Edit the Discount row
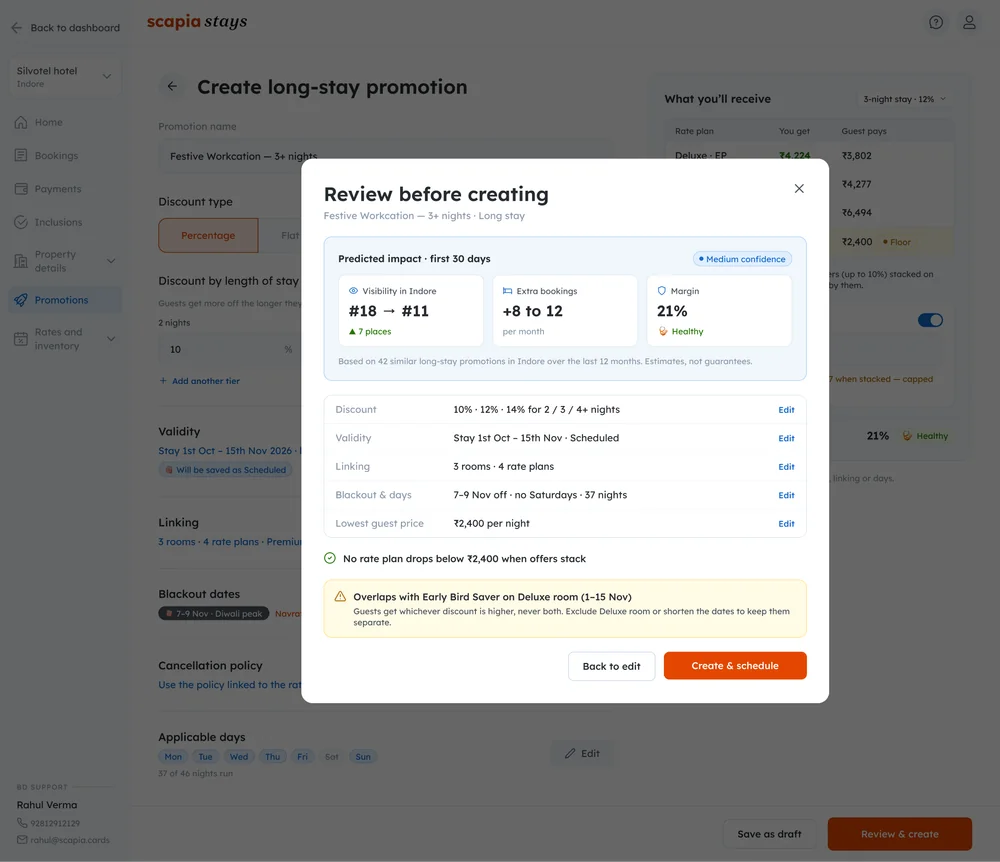1000x862 pixels. tap(786, 410)
